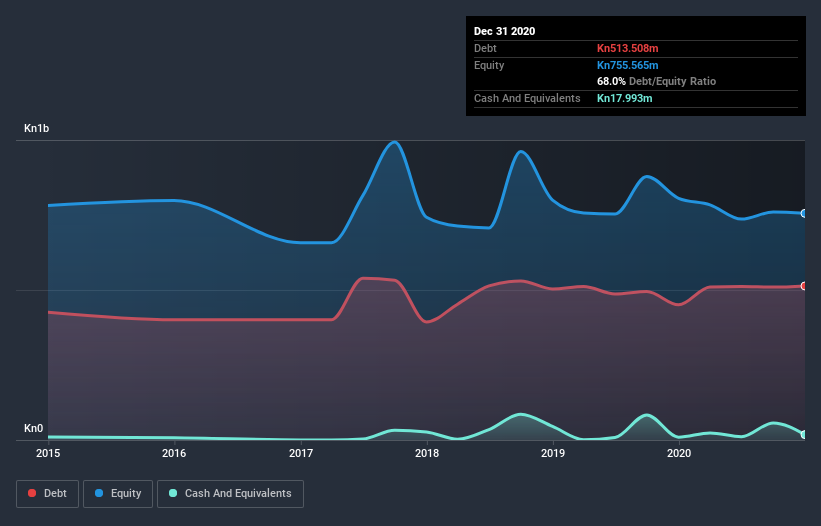Click the blue Equity legend dot

(x=99, y=493)
